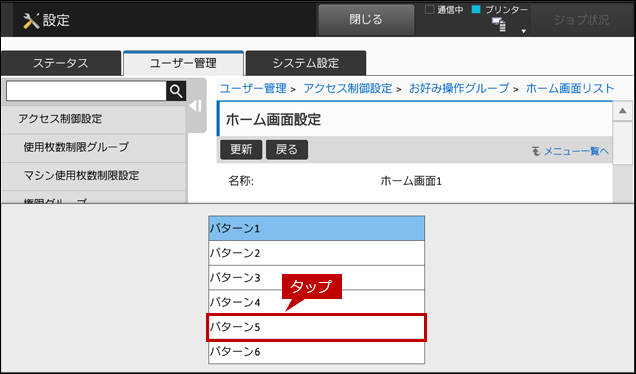Click the 戻る button
Viewport: 636px width, 374px height.
[x=287, y=150]
